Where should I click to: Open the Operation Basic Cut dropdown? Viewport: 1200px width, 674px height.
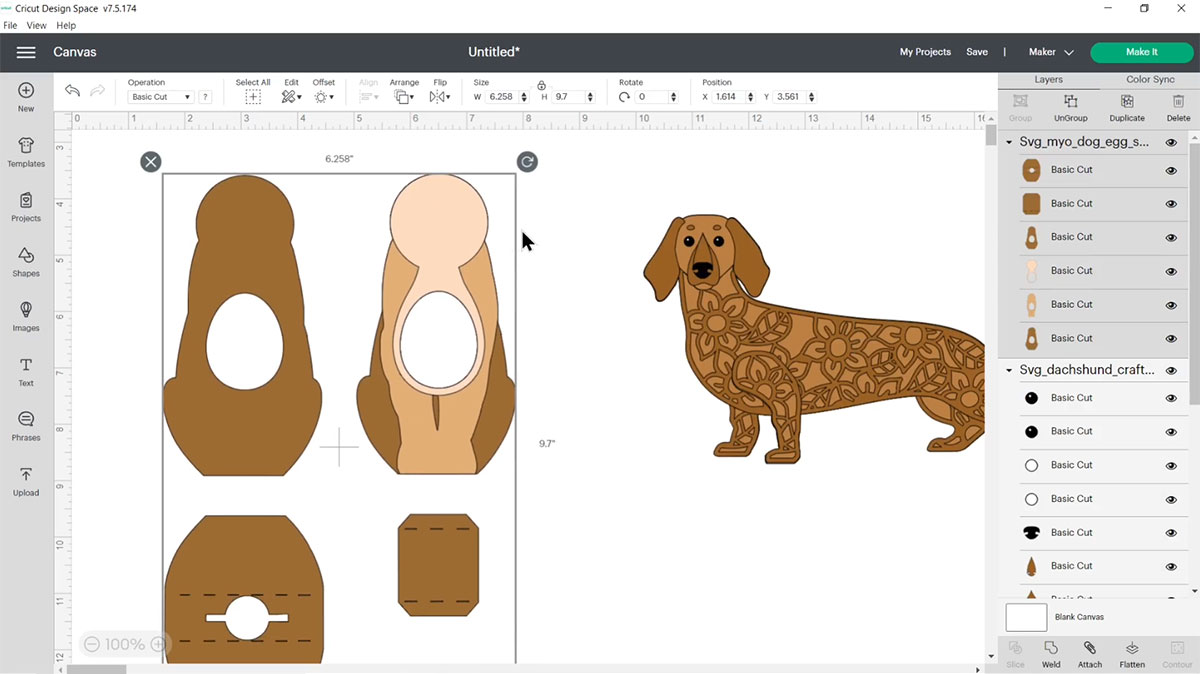coord(161,97)
